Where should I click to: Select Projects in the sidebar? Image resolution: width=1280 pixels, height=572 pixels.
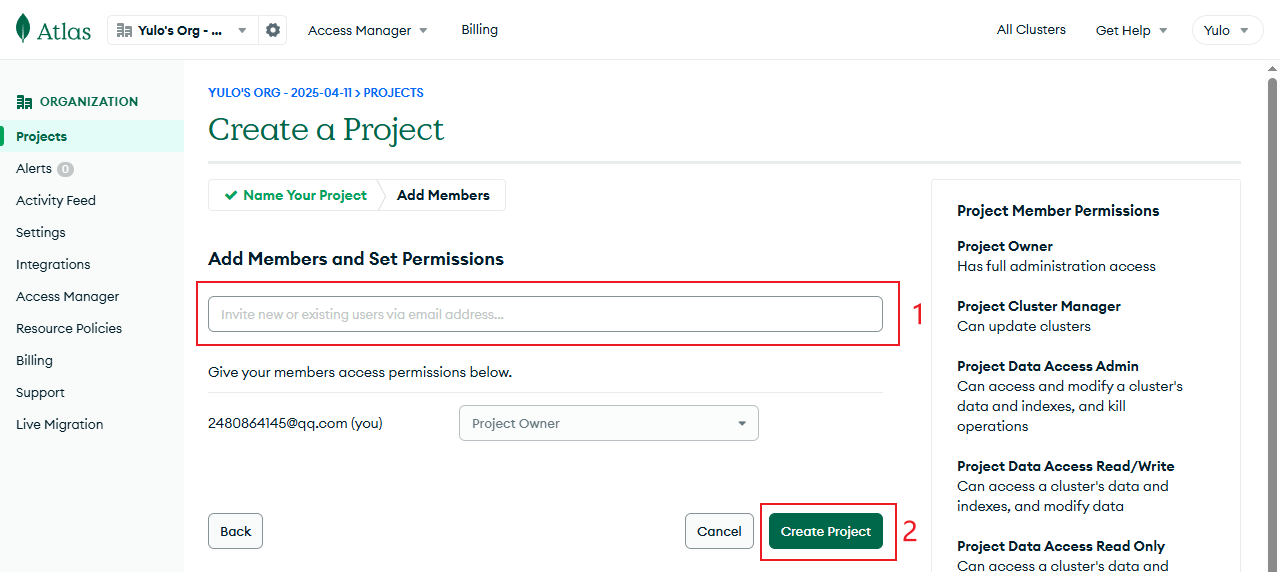[42, 137]
